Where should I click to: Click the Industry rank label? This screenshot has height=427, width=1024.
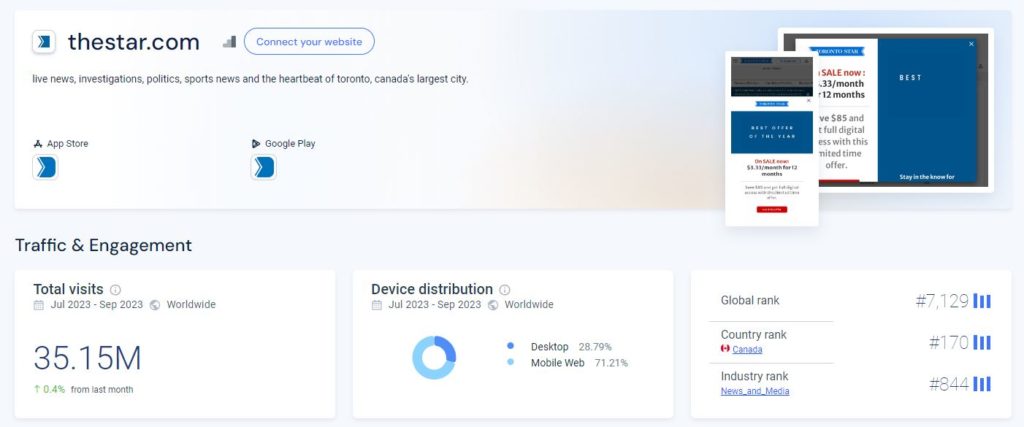[754, 376]
